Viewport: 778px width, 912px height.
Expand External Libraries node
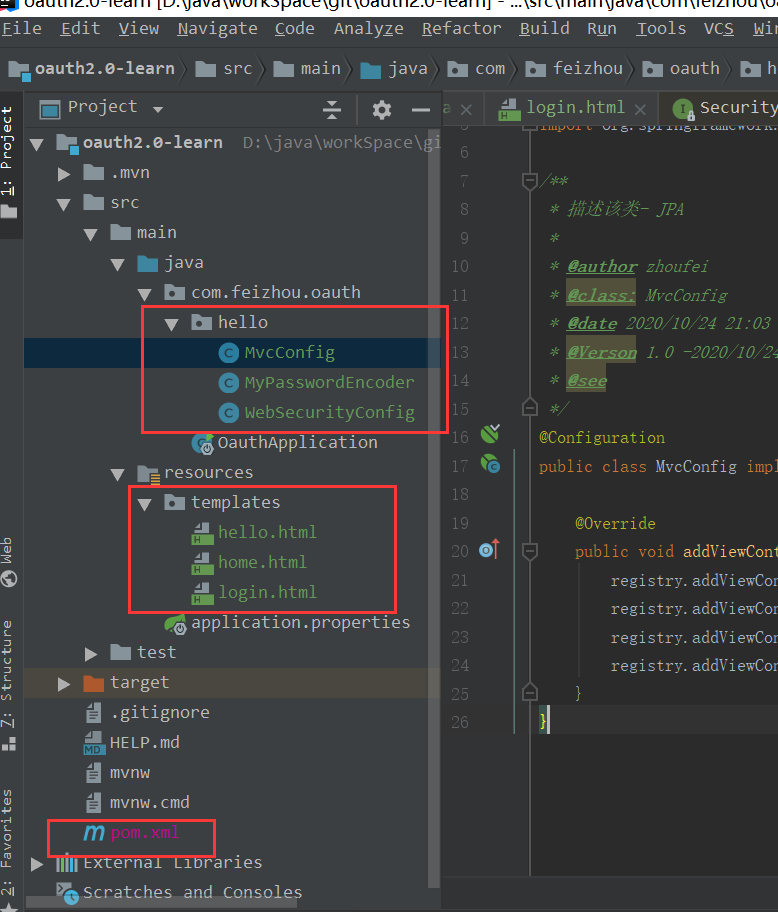[37, 864]
